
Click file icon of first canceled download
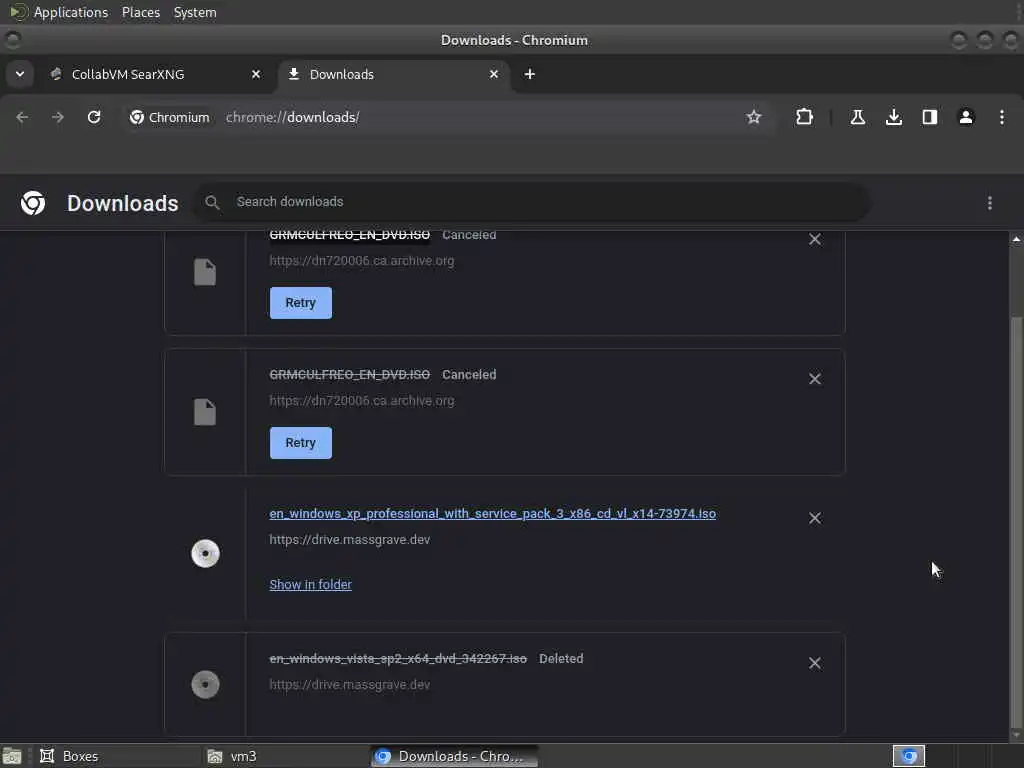(x=205, y=272)
